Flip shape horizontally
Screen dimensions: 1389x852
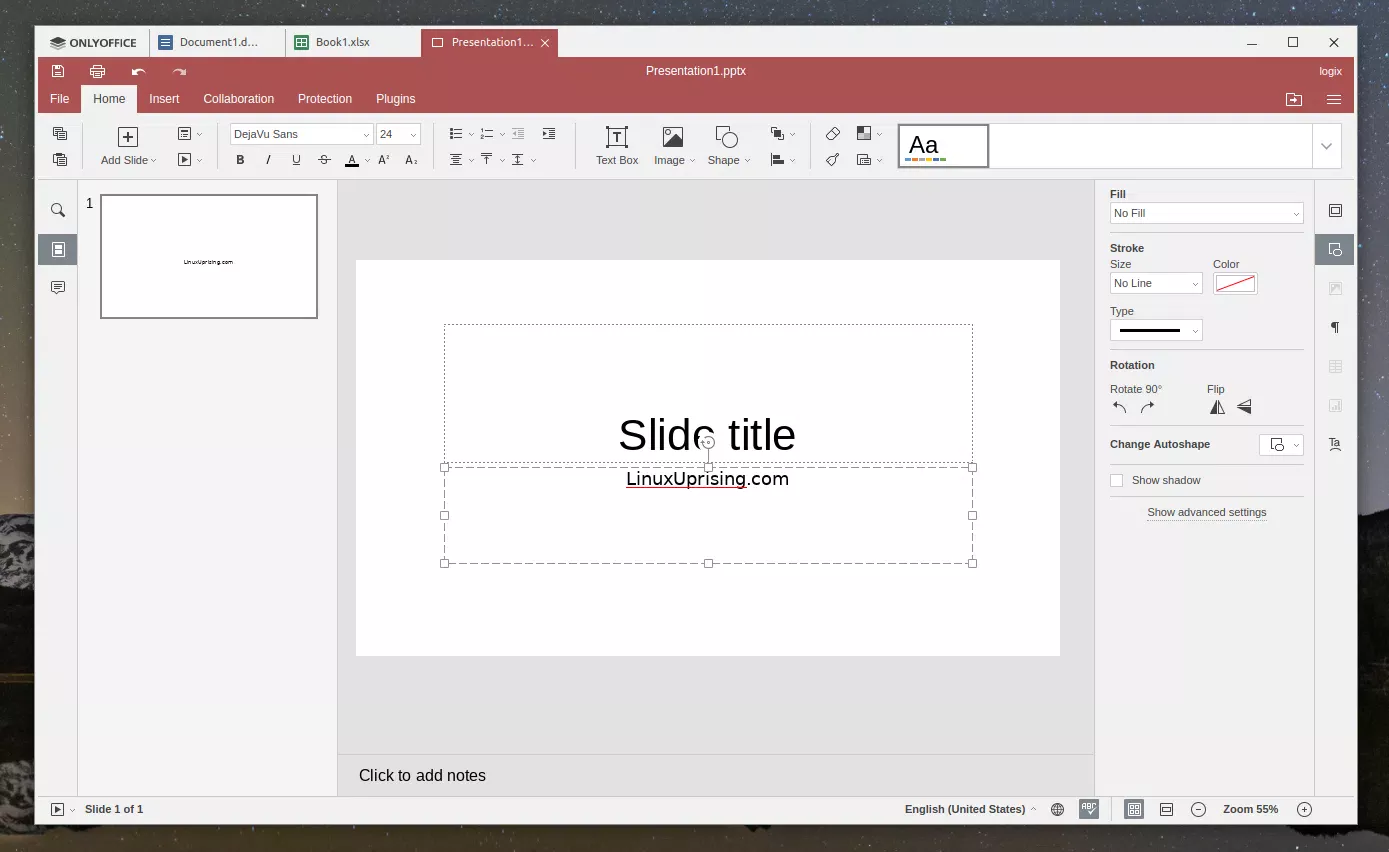click(x=1217, y=407)
